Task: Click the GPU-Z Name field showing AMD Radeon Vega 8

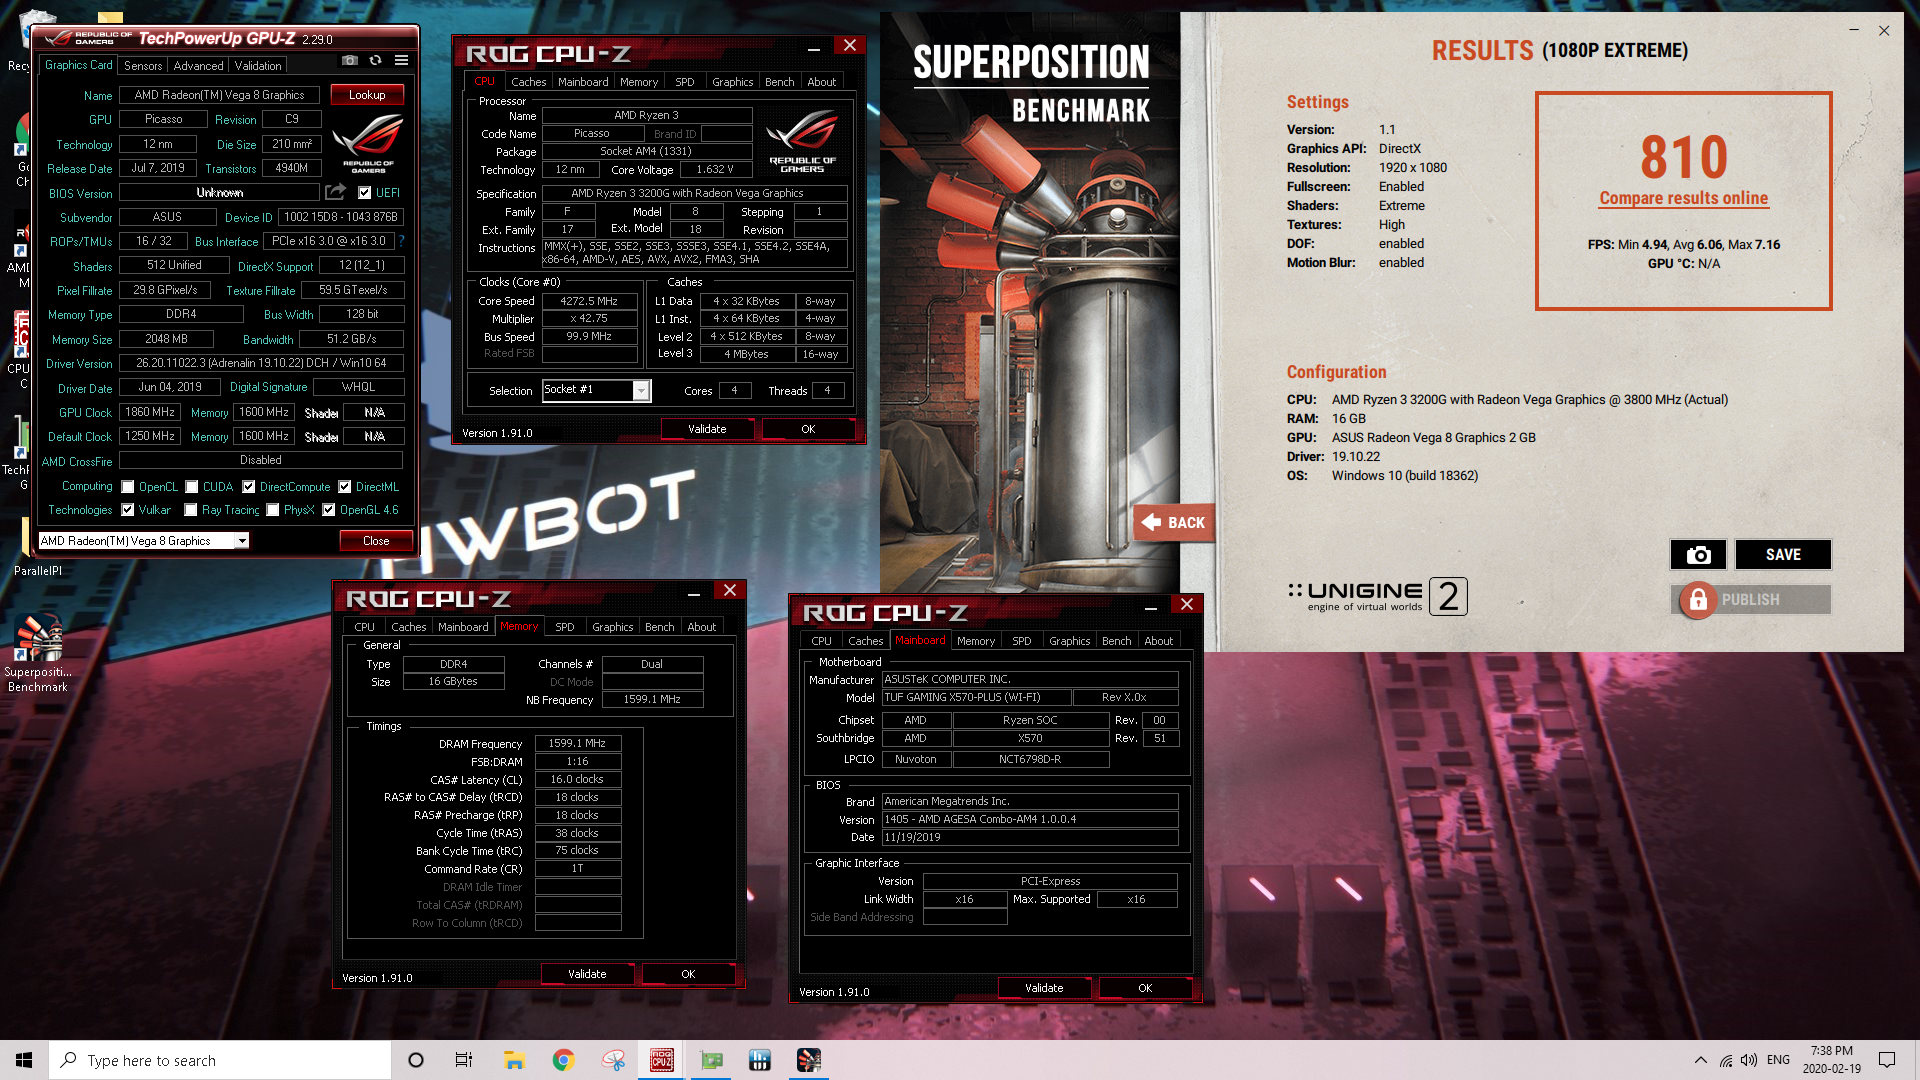Action: tap(219, 95)
